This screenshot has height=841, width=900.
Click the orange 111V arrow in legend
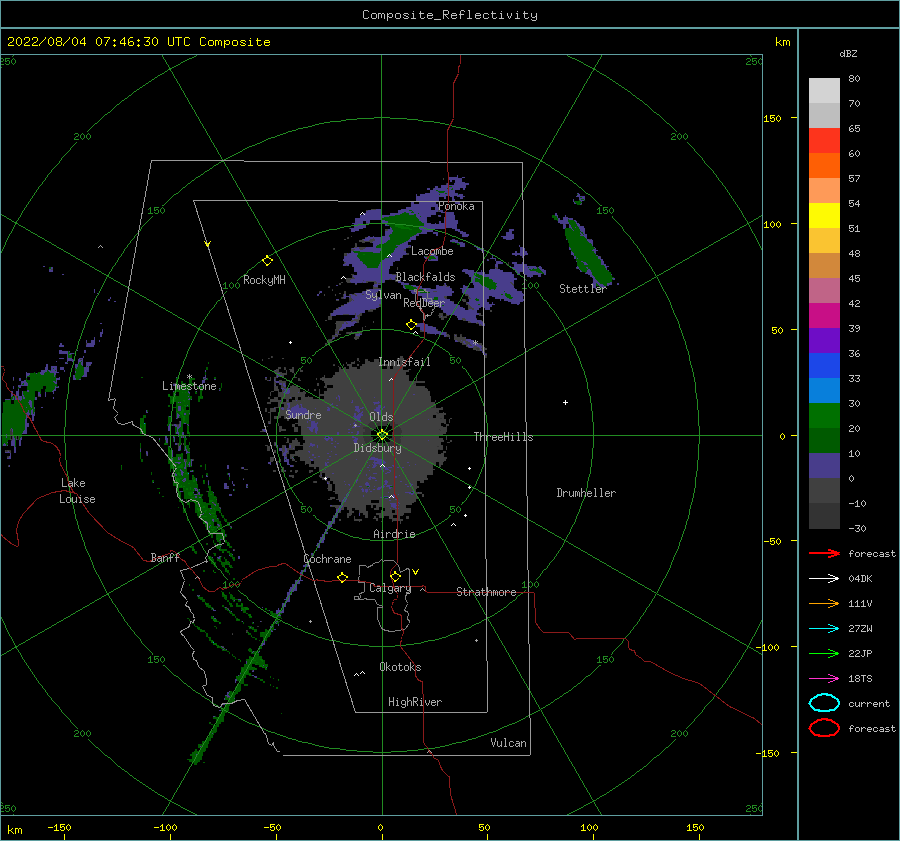[x=824, y=603]
